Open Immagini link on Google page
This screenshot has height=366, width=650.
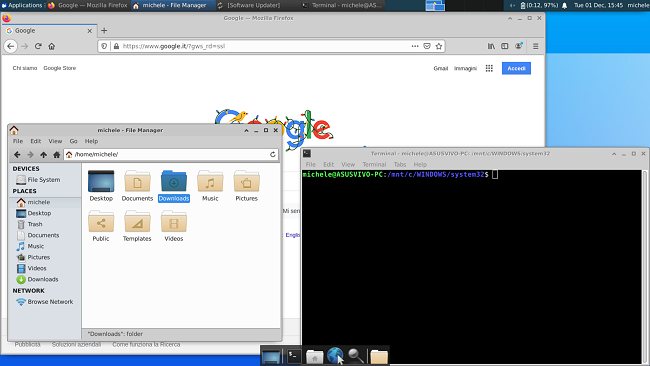pos(465,68)
